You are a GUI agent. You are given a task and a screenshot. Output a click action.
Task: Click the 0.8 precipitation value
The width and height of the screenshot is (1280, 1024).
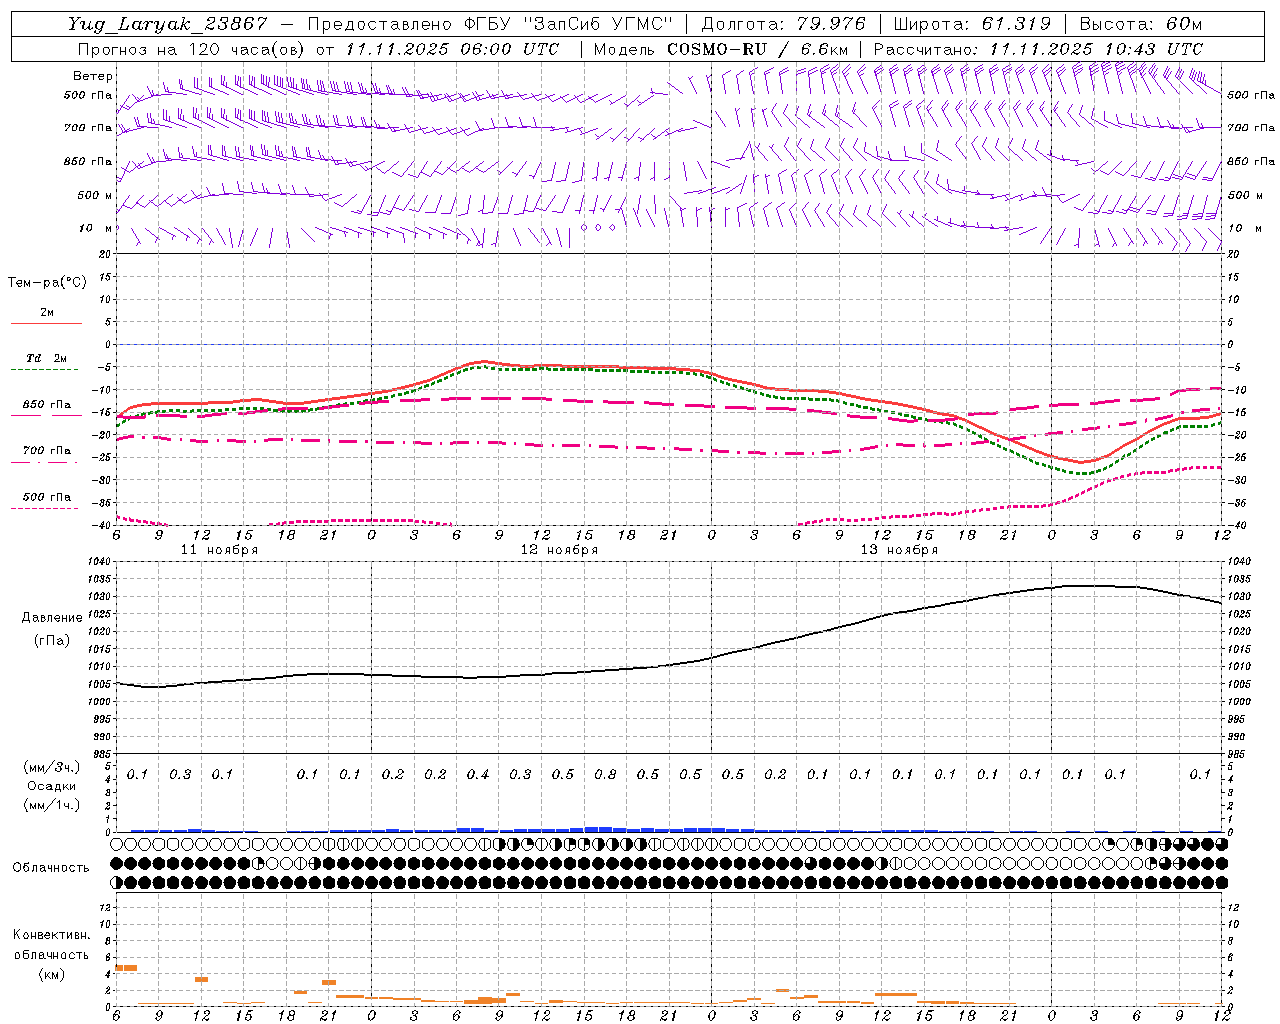pos(605,774)
